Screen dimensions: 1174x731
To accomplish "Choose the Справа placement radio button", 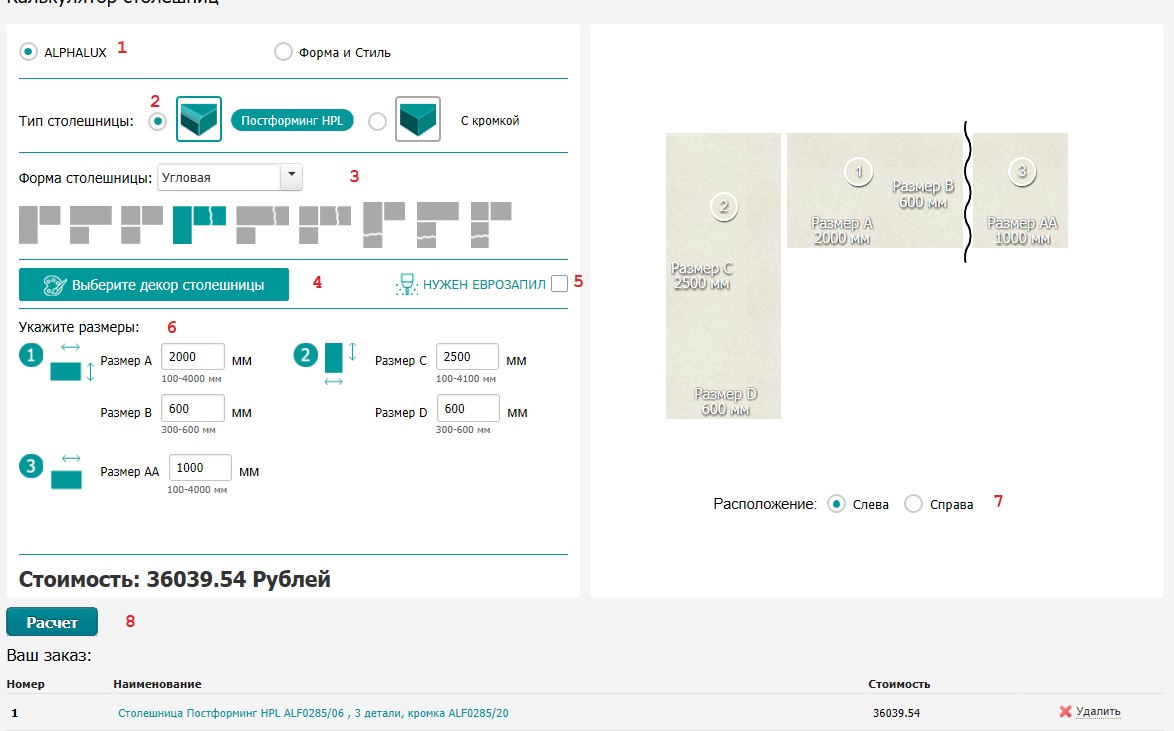I will tap(913, 504).
